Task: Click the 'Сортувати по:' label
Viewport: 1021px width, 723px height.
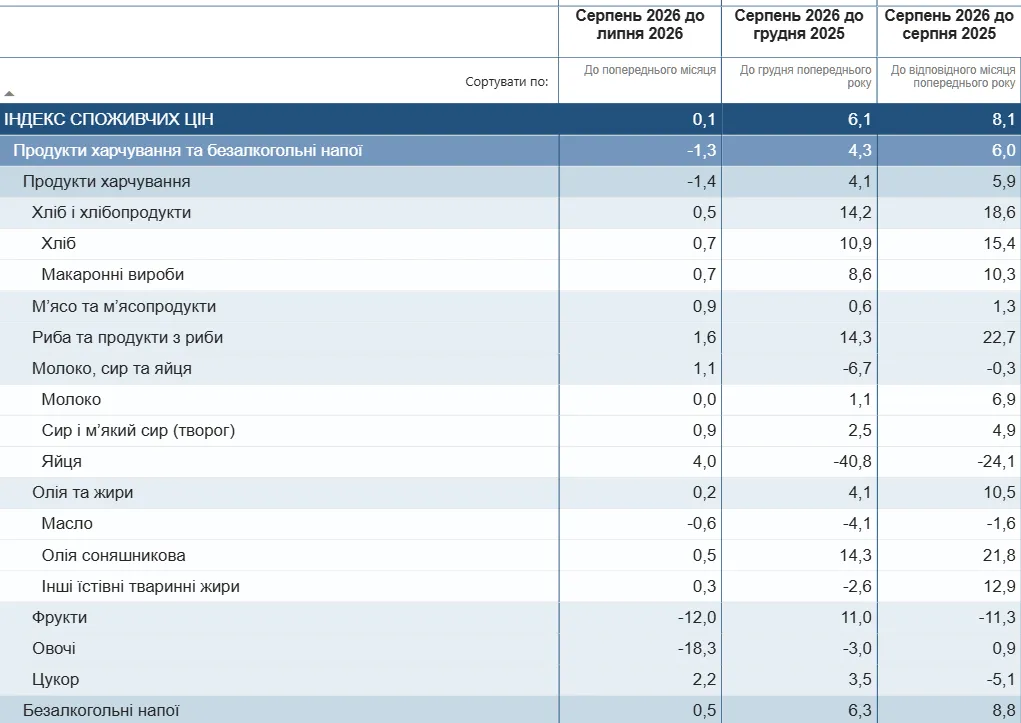Action: pos(507,82)
